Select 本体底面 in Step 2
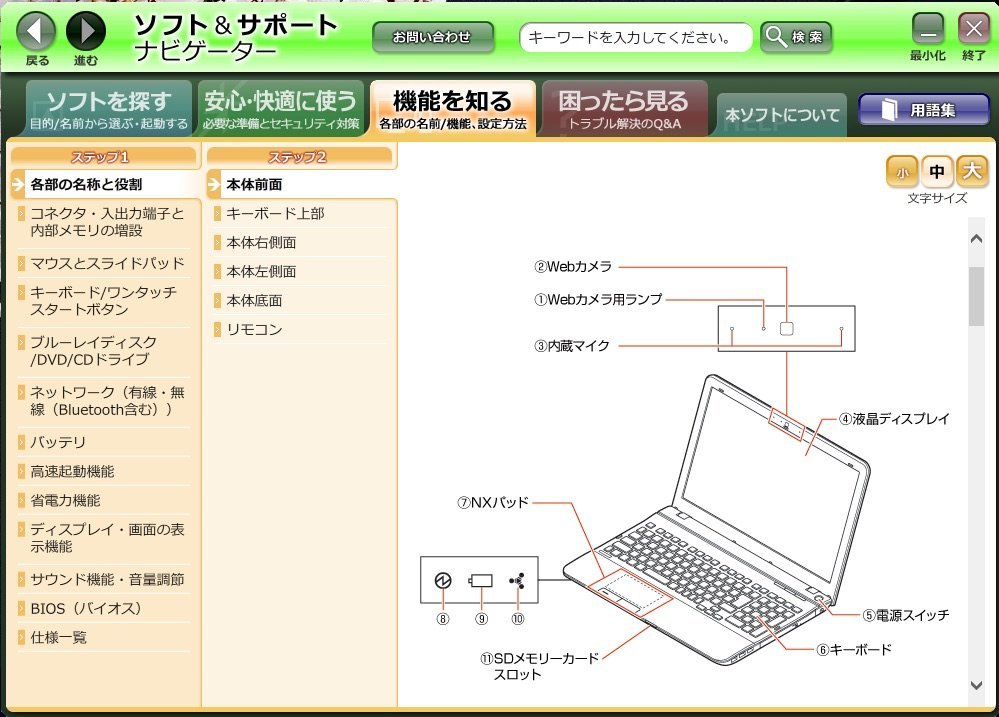999x717 pixels. pyautogui.click(x=302, y=301)
